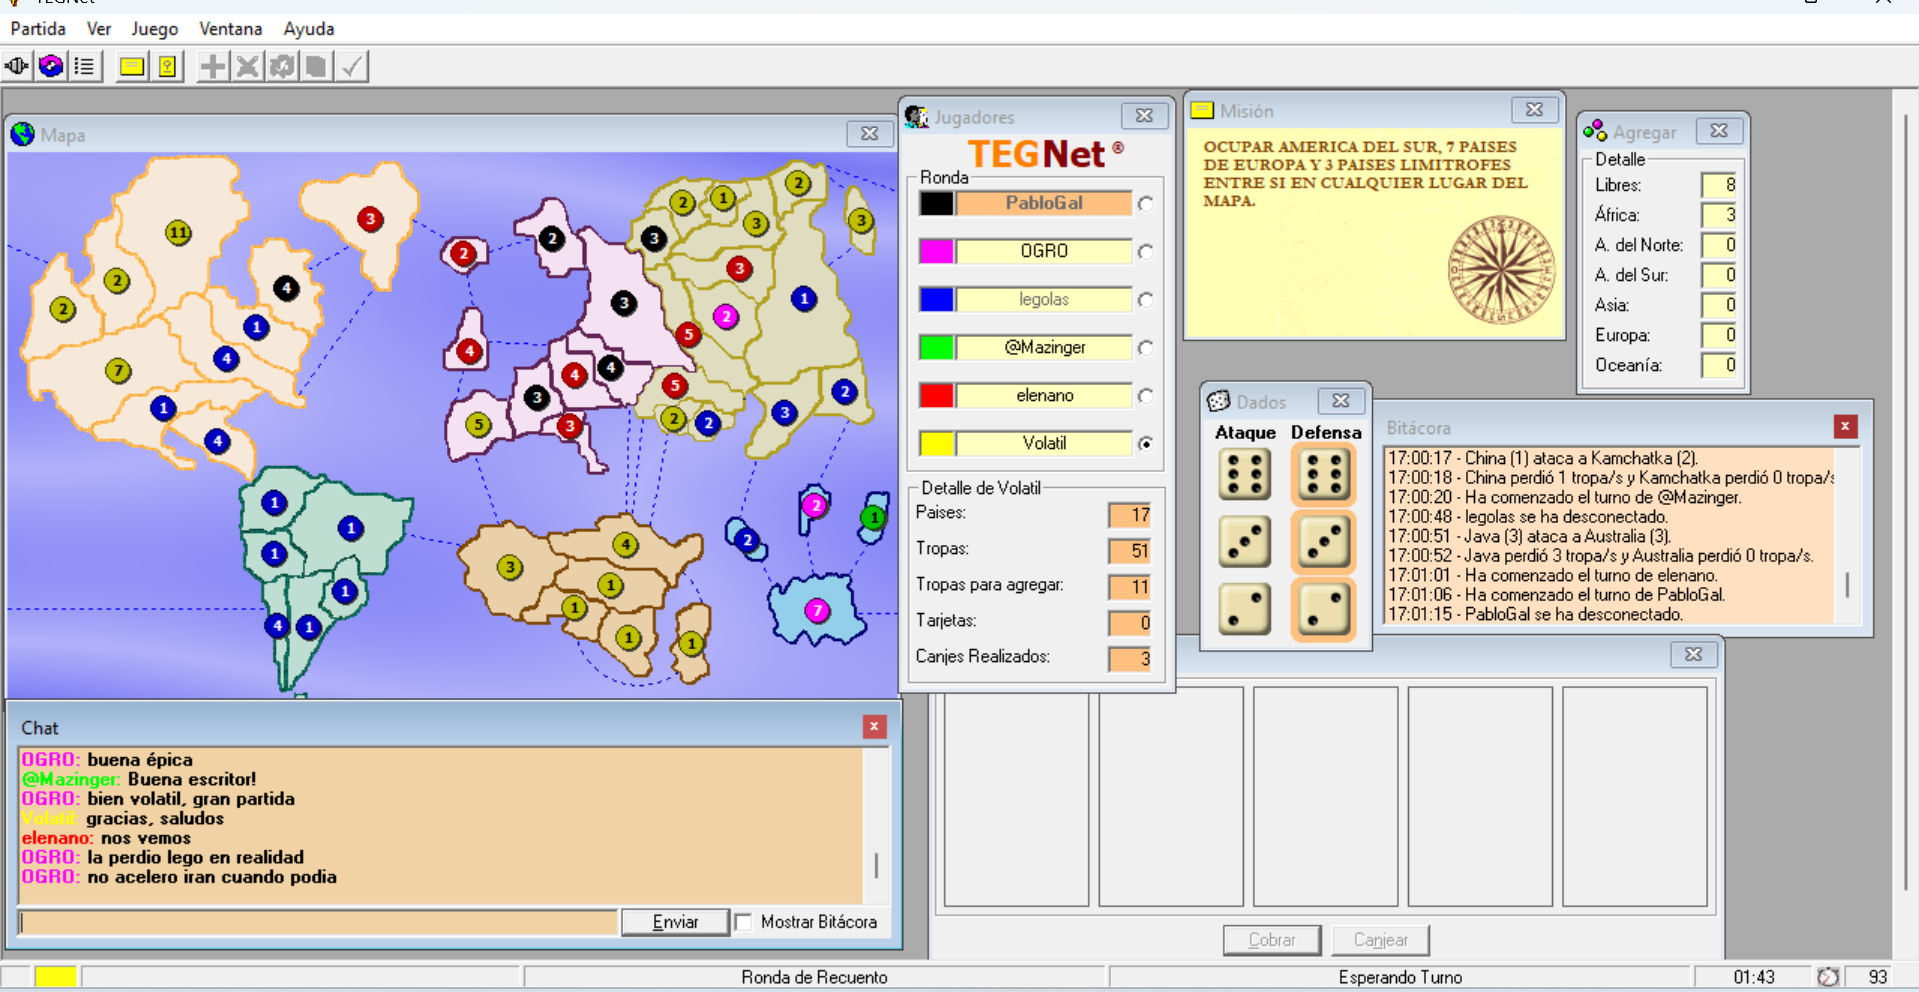The height and width of the screenshot is (992, 1919).
Task: Open the list view toolbar icon
Action: (x=85, y=67)
